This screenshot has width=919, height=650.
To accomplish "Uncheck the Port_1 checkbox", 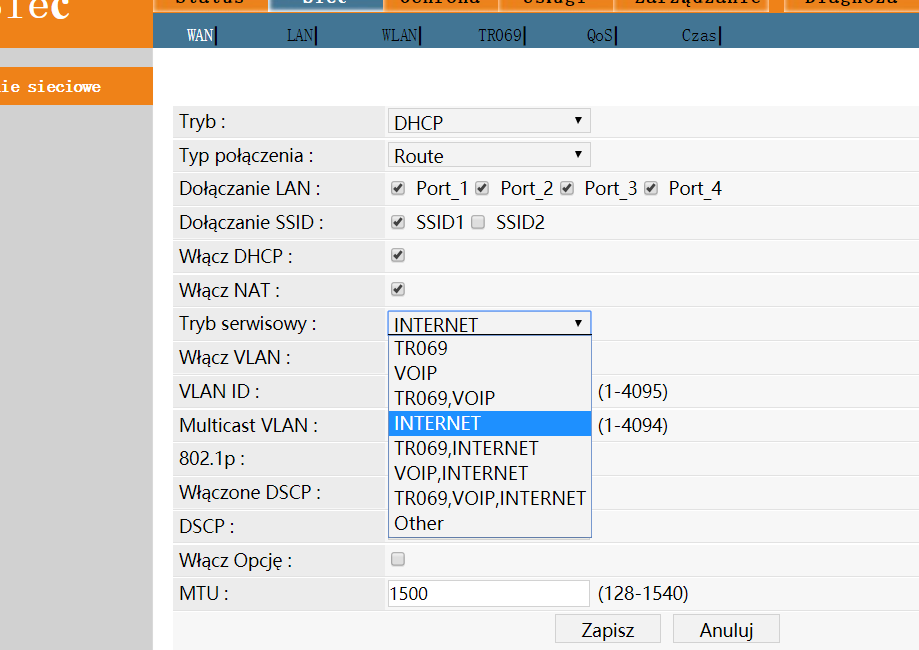I will pyautogui.click(x=398, y=188).
